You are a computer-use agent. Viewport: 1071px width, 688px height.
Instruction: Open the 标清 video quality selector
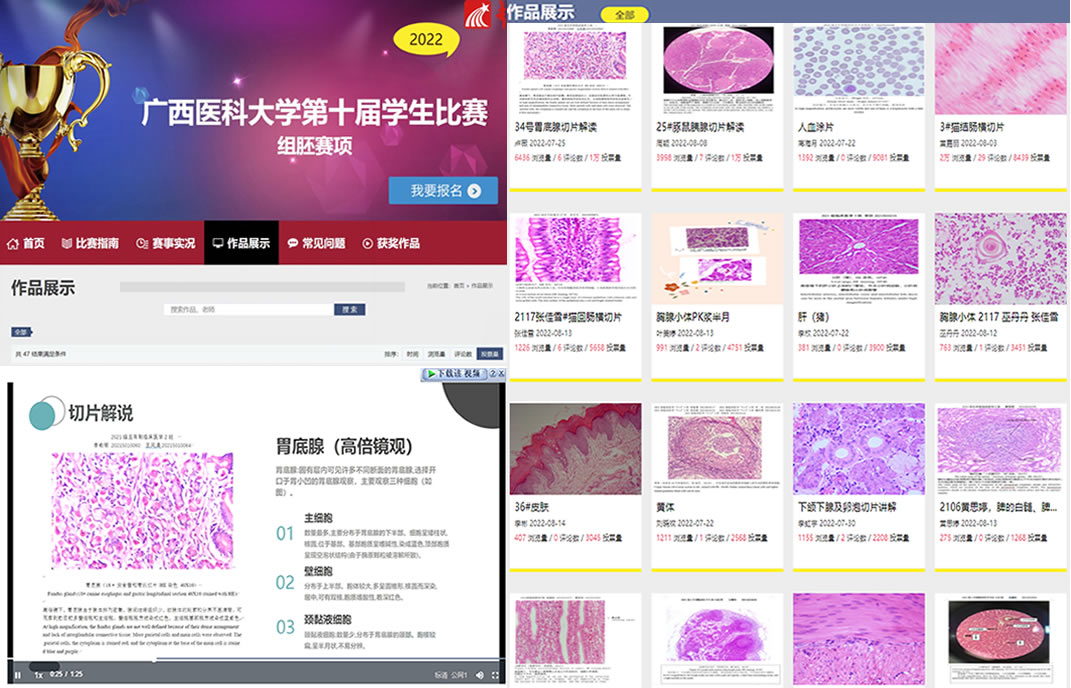point(441,675)
